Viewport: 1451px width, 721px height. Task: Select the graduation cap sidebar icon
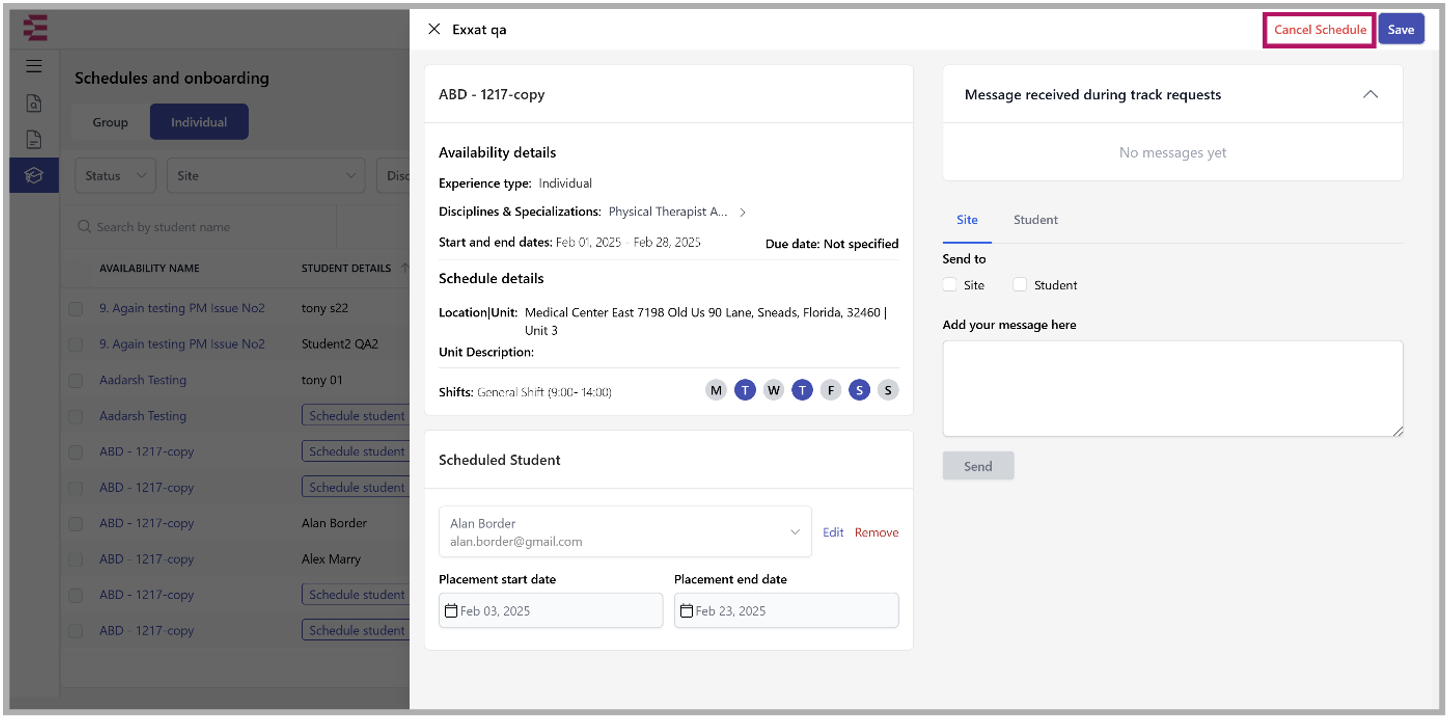click(34, 175)
